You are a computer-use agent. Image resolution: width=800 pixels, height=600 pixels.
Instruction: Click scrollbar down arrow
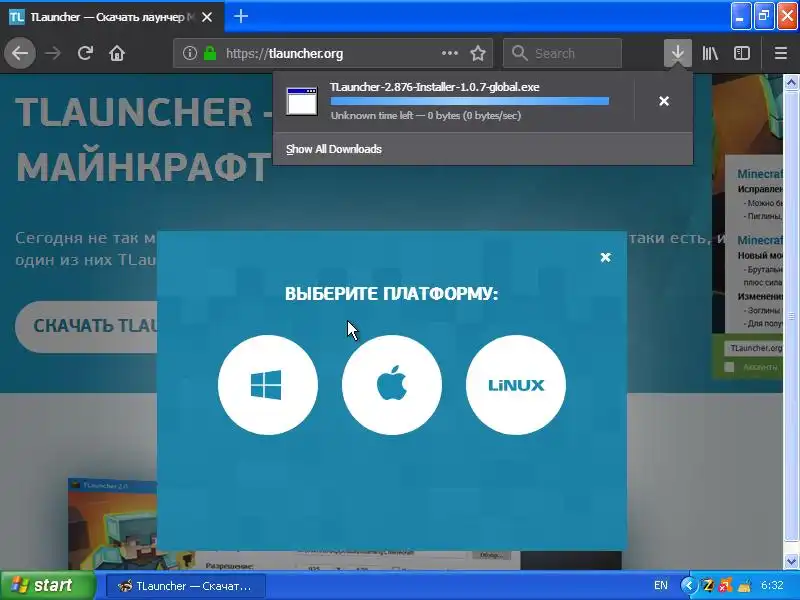(791, 561)
